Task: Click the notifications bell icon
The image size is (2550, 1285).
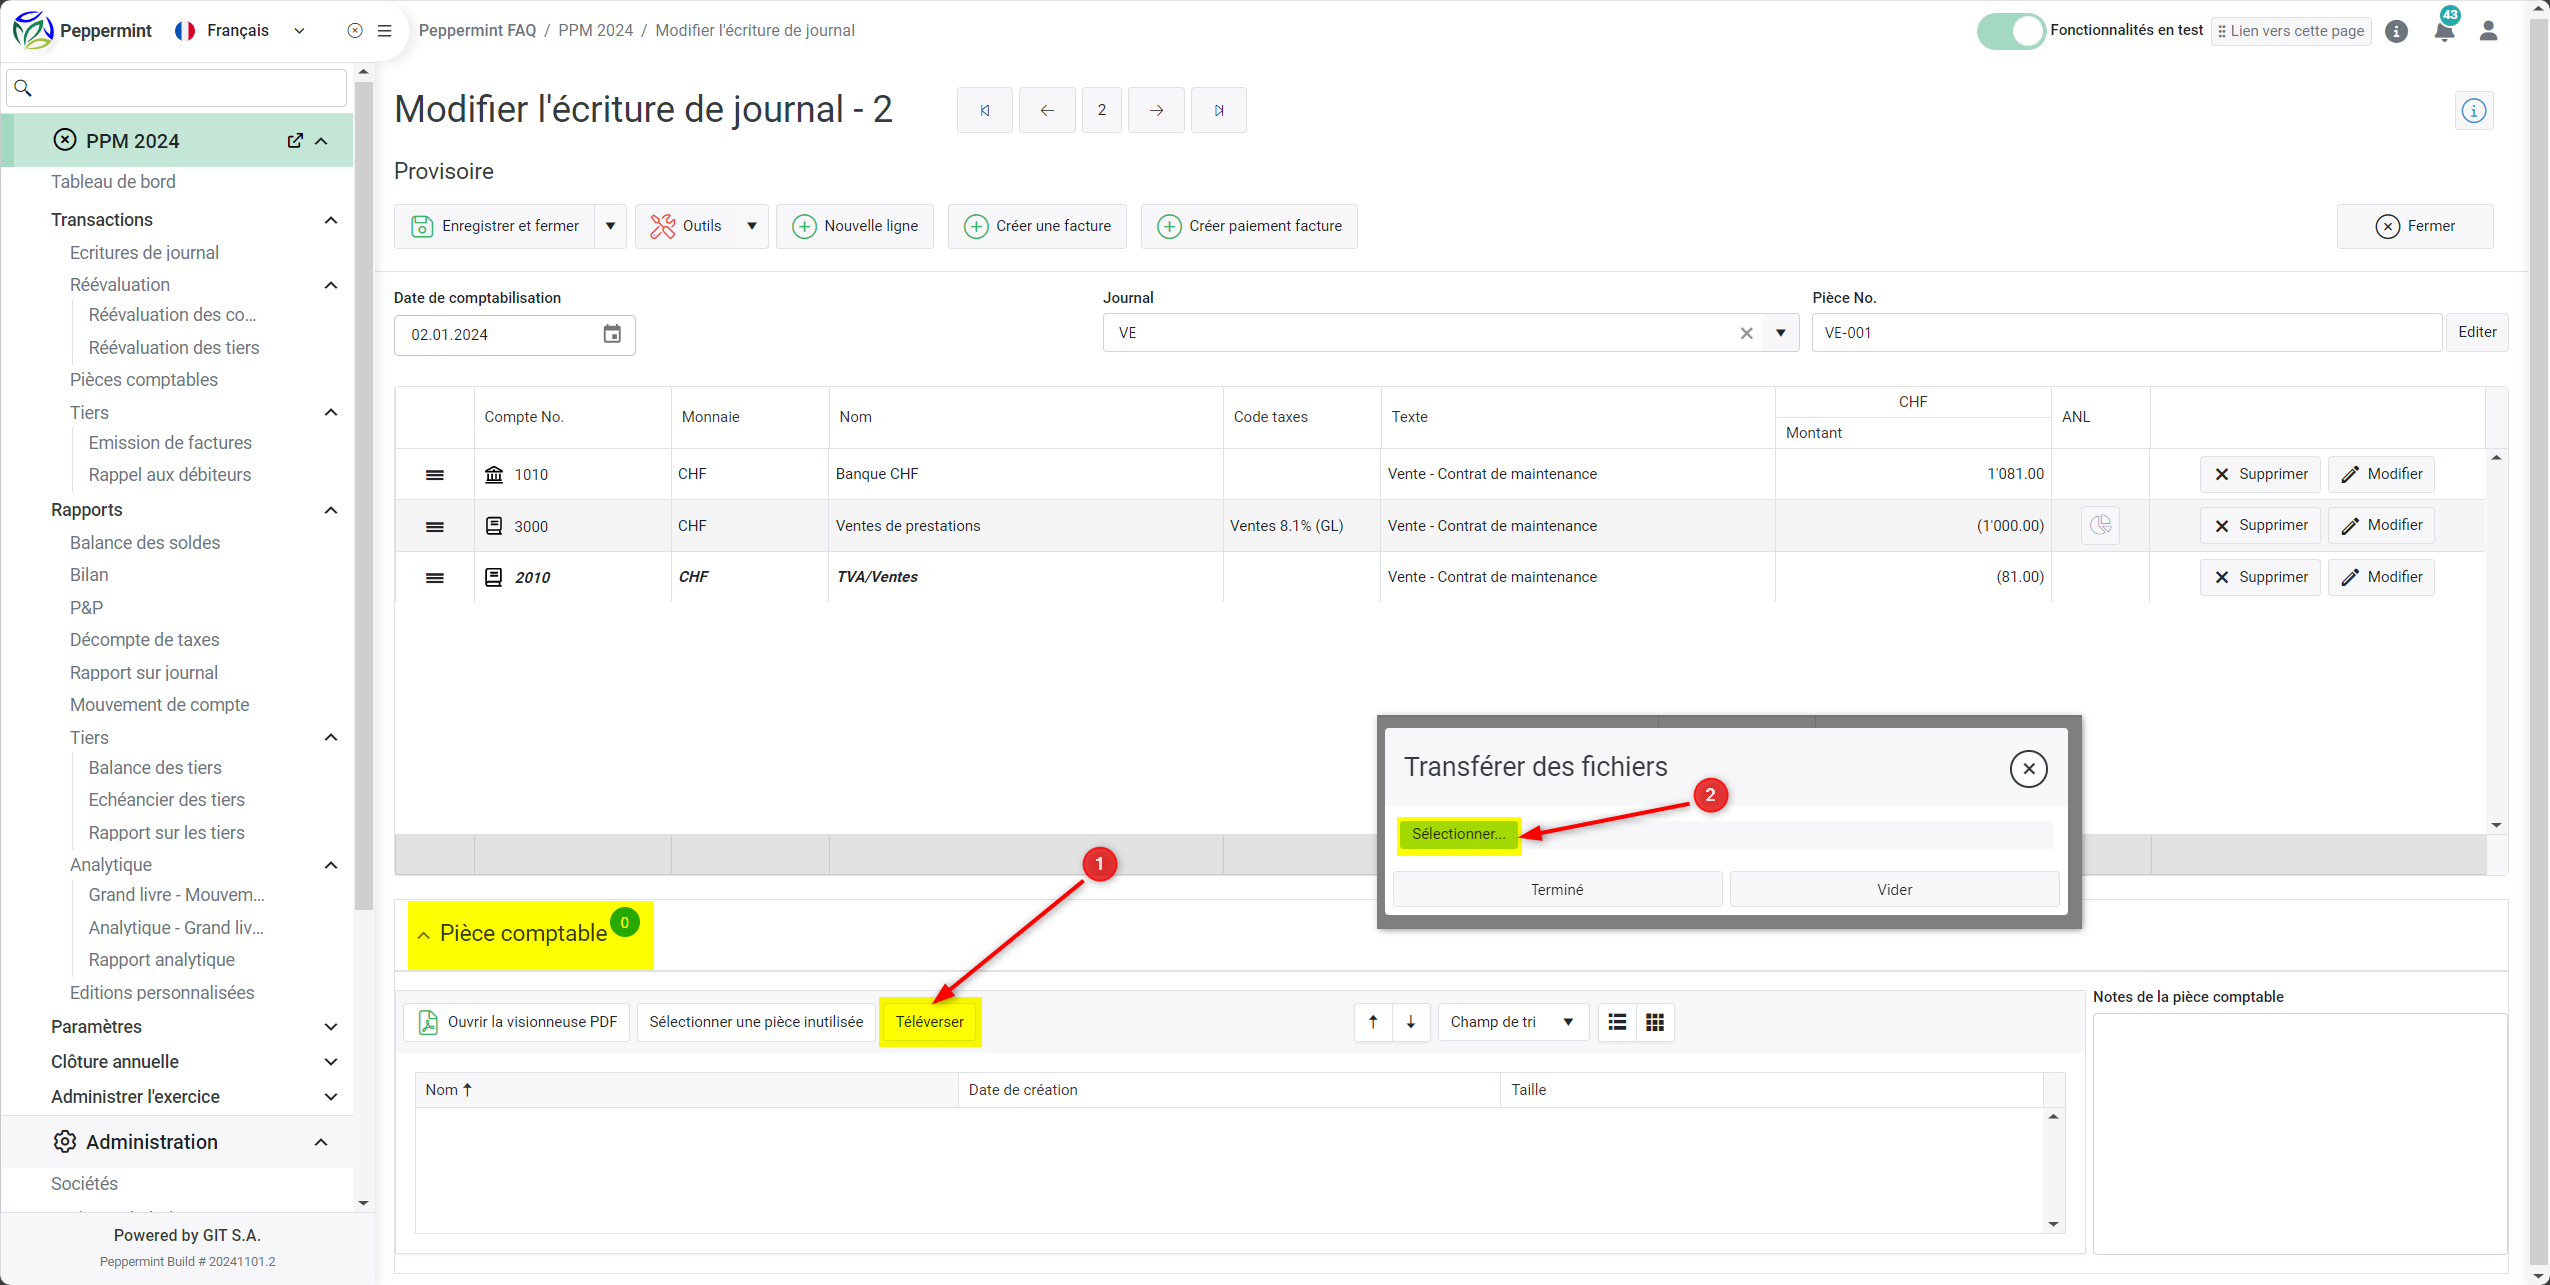Action: click(x=2443, y=31)
